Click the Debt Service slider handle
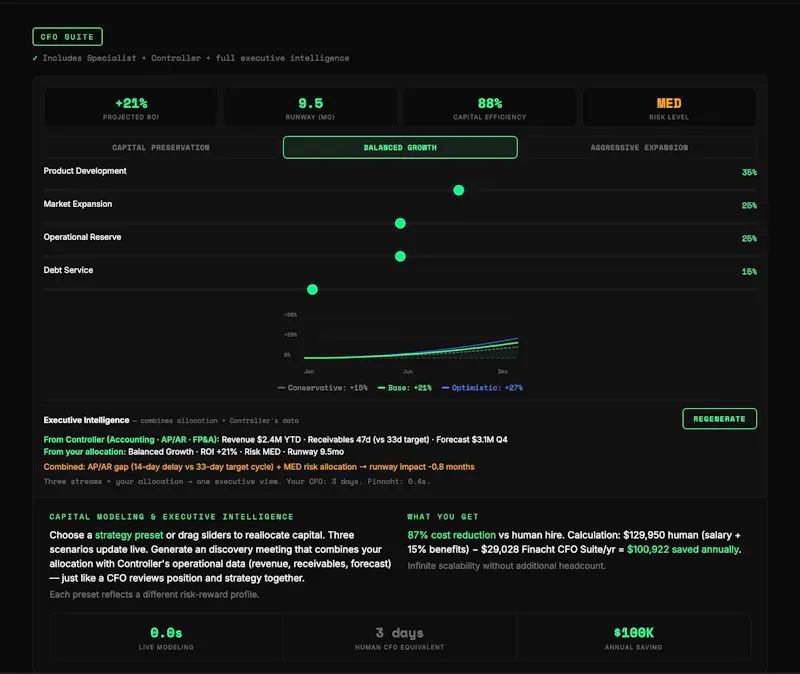Screen dimensions: 800x674 click(313, 290)
